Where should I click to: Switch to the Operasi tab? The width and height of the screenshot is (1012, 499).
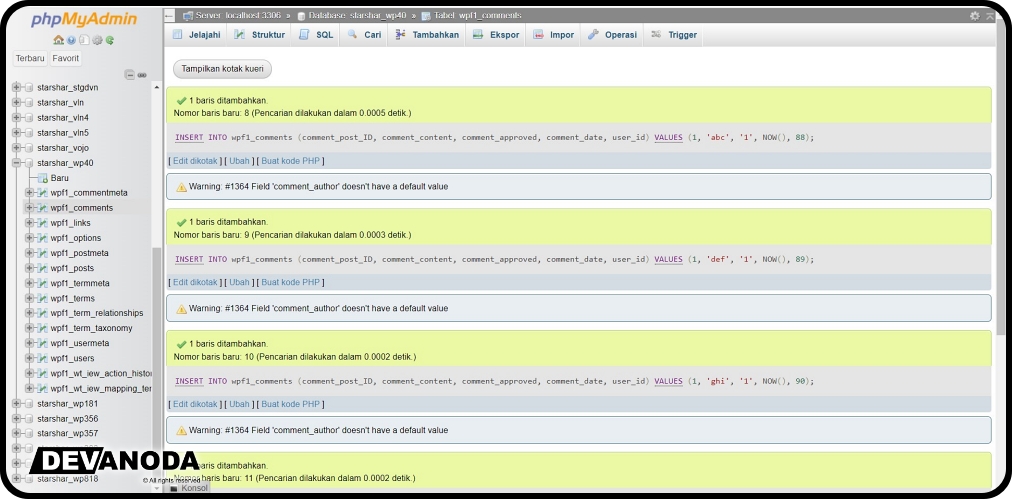612,35
